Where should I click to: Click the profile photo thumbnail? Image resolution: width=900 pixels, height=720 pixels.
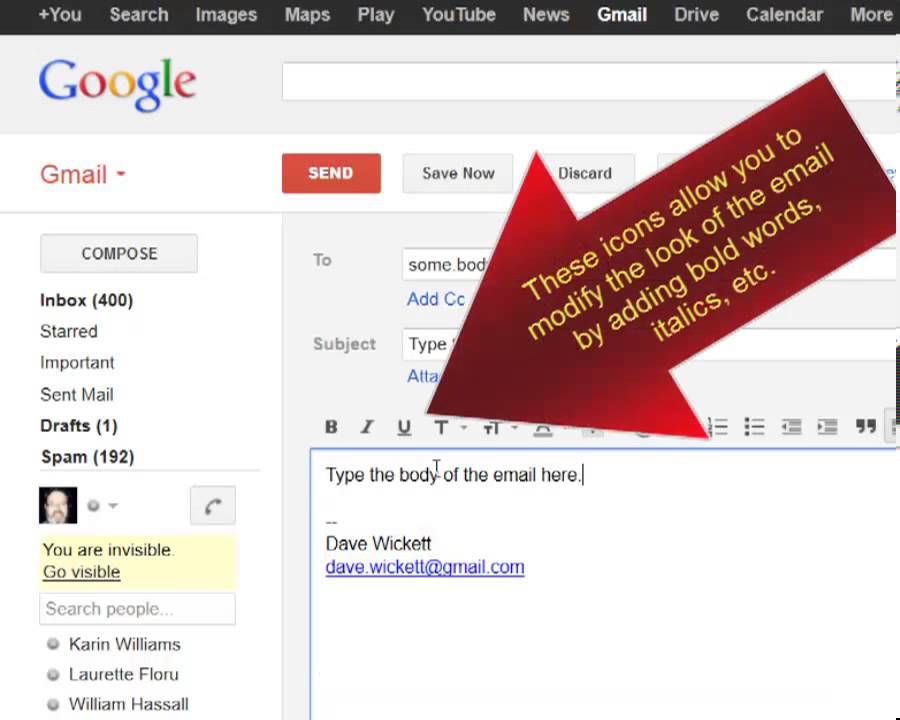[x=58, y=506]
